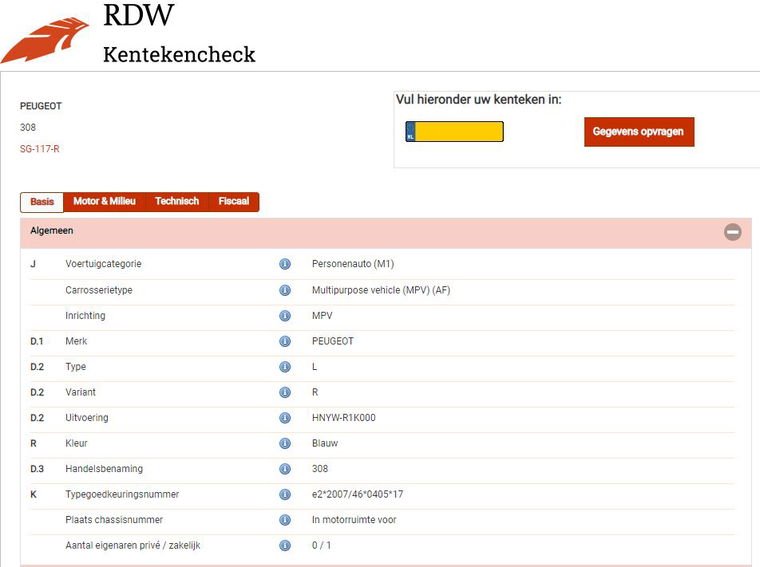Open info icon for Typegoedkeuringsnummer
The height and width of the screenshot is (567, 760).
pos(285,494)
